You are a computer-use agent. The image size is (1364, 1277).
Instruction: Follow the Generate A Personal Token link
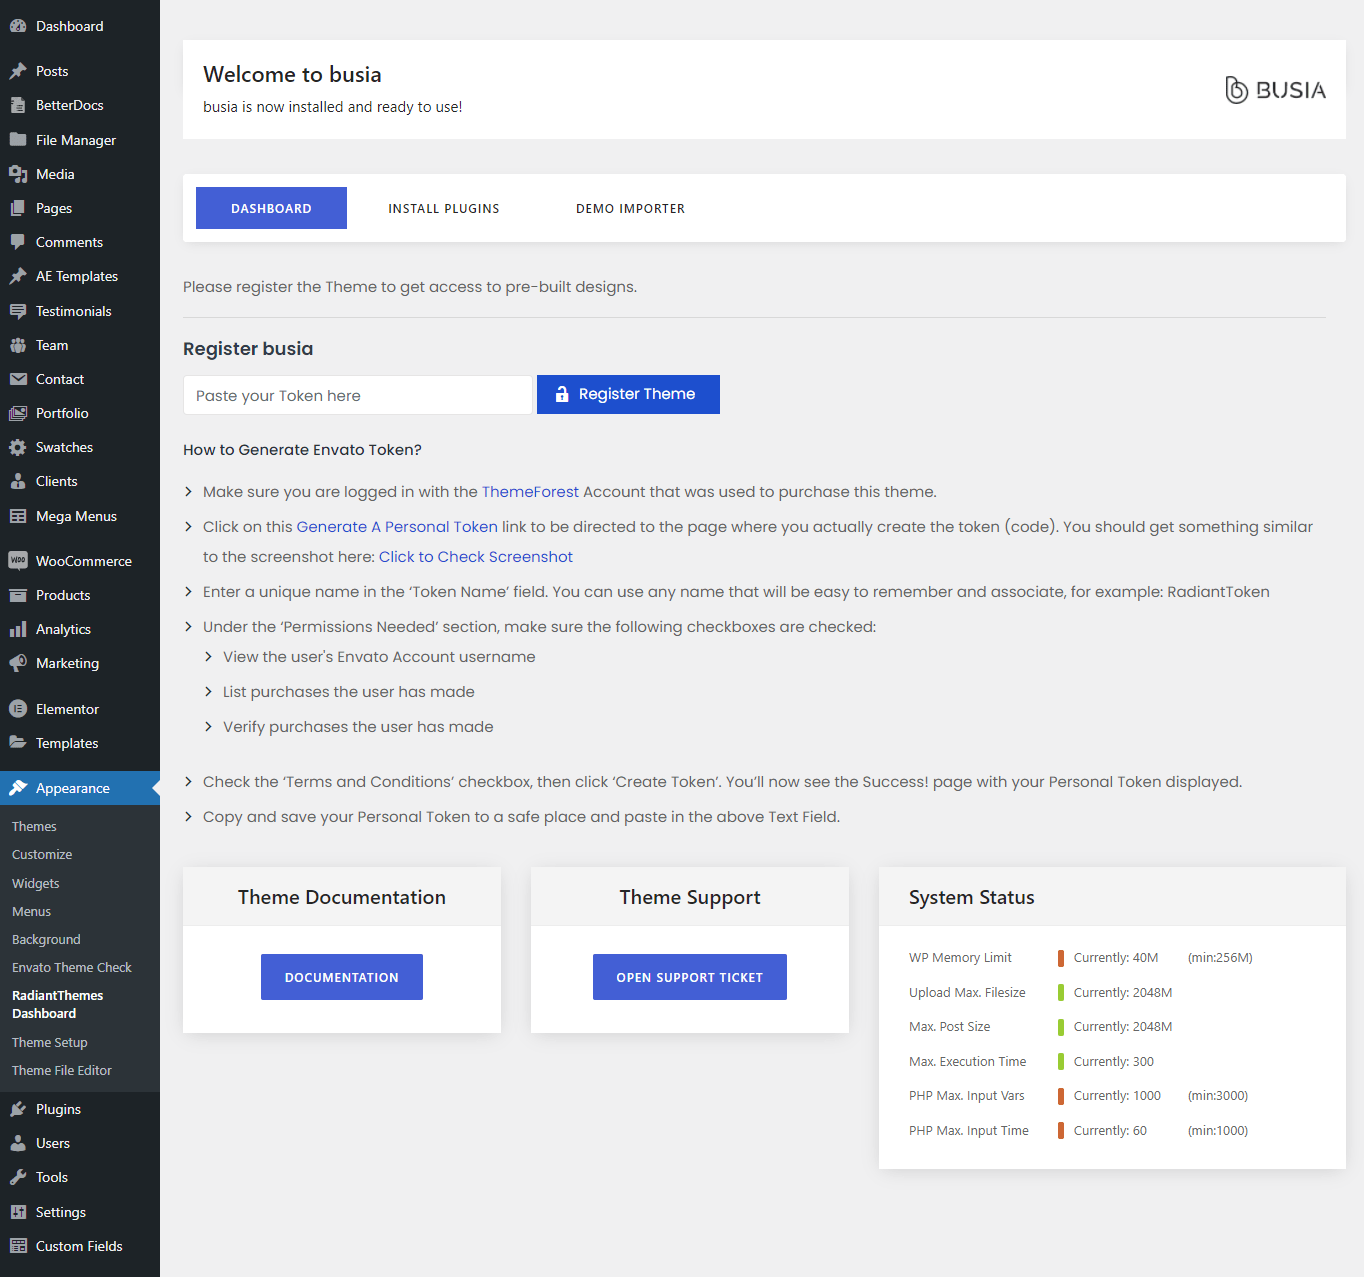(x=397, y=527)
